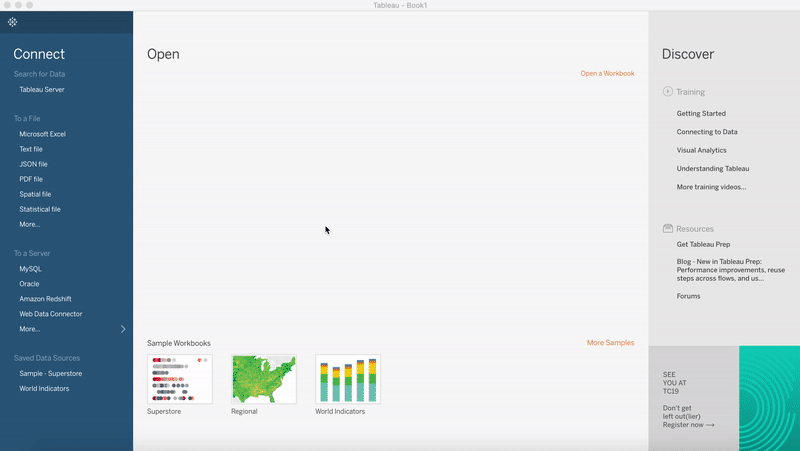Screen dimensions: 800x451
Task: Read the Blog - New in Tableau Prep post
Action: tap(731, 270)
